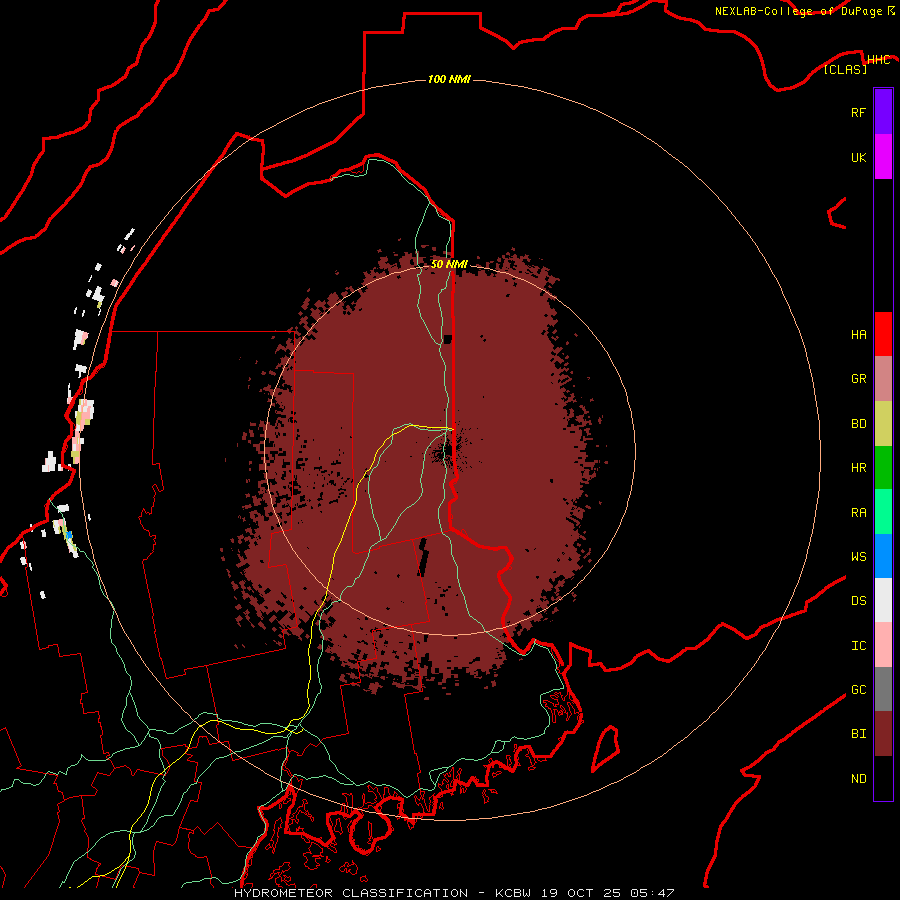Click the [CLAS] label

pos(845,70)
